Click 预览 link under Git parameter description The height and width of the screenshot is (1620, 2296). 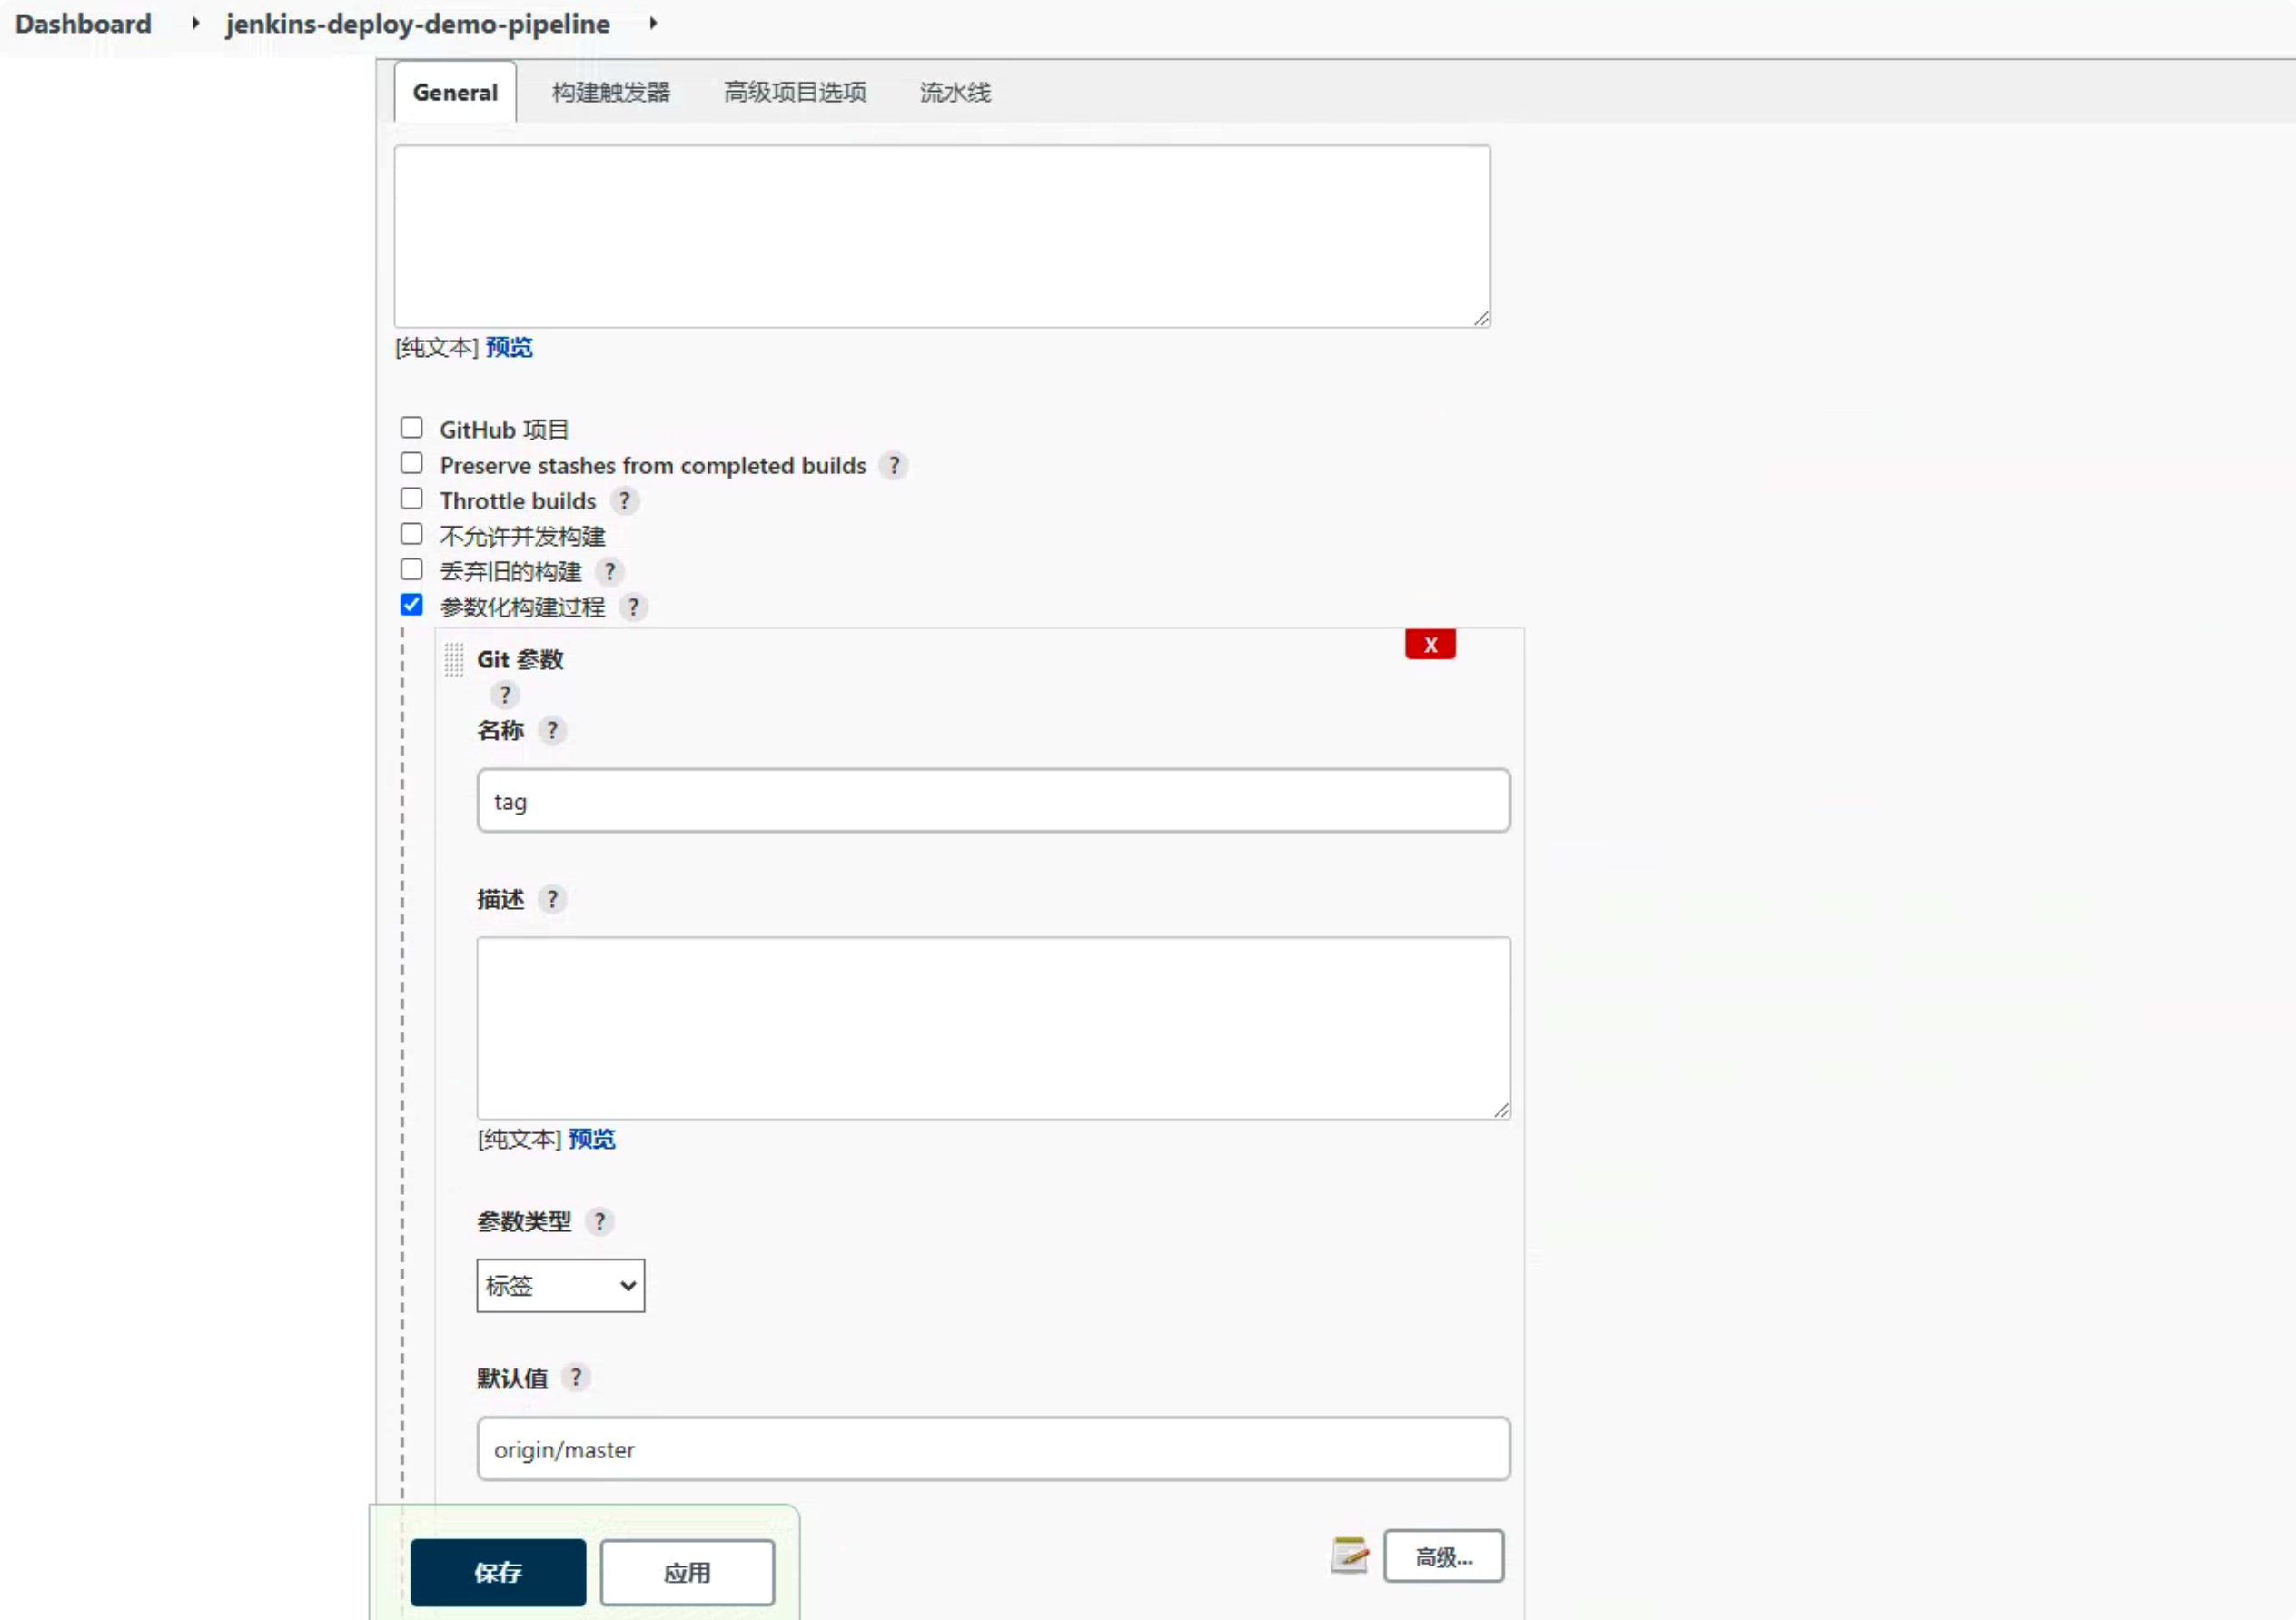pyautogui.click(x=592, y=1139)
